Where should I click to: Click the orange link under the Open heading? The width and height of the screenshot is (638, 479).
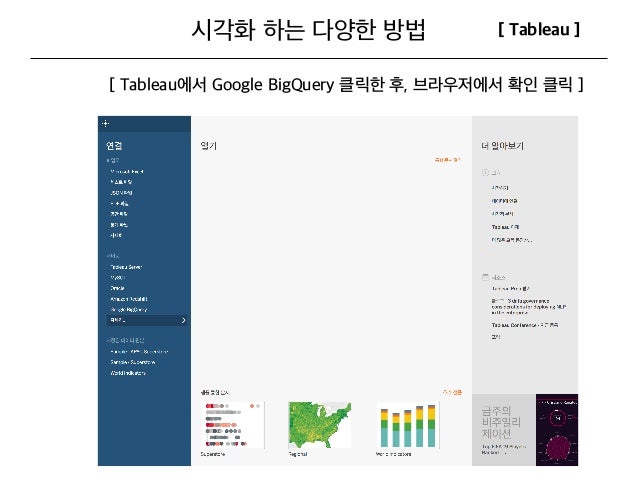(x=448, y=160)
